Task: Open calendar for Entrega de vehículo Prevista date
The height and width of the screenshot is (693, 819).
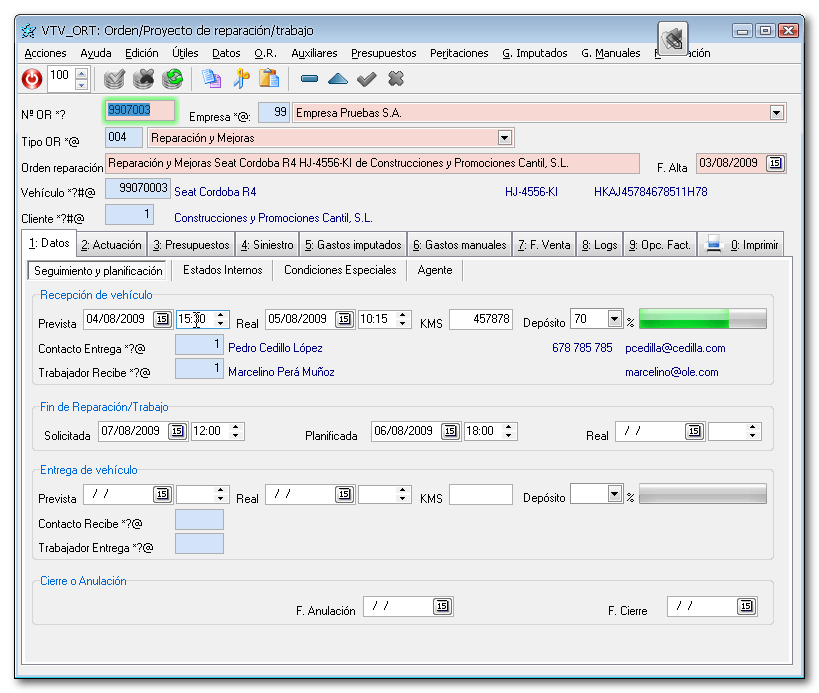Action: (162, 494)
